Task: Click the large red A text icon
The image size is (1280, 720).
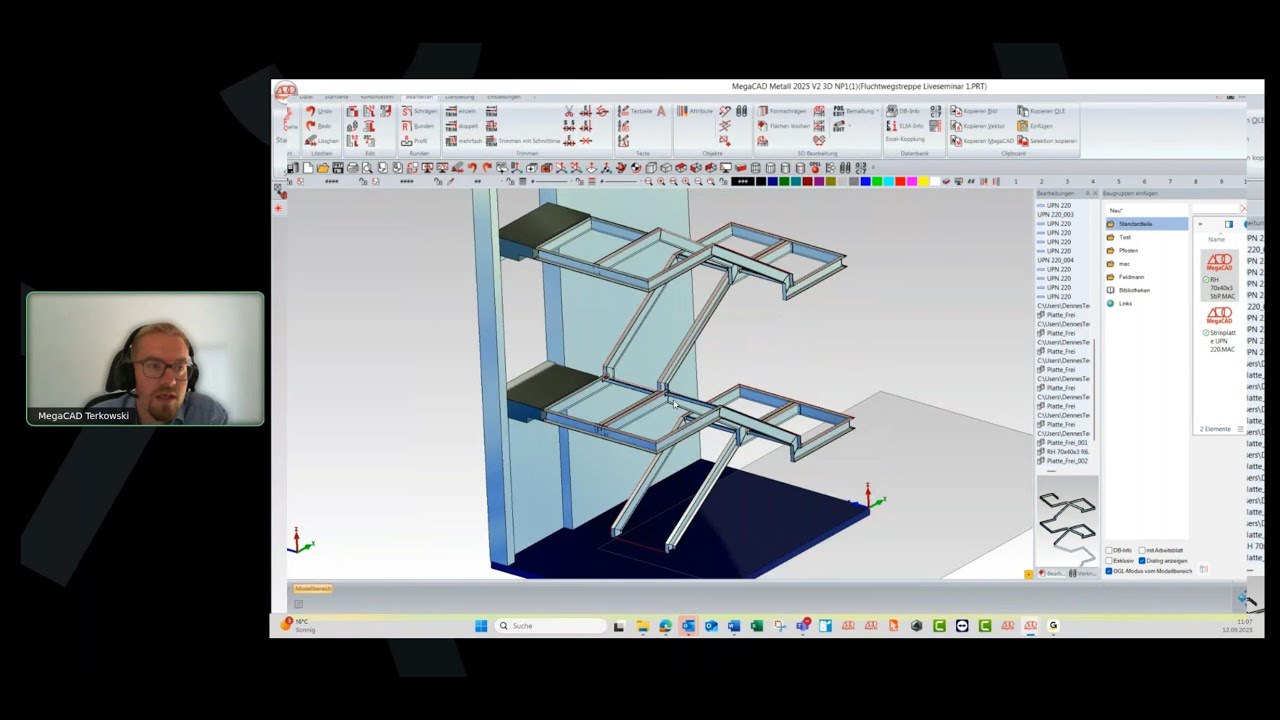Action: [x=661, y=111]
